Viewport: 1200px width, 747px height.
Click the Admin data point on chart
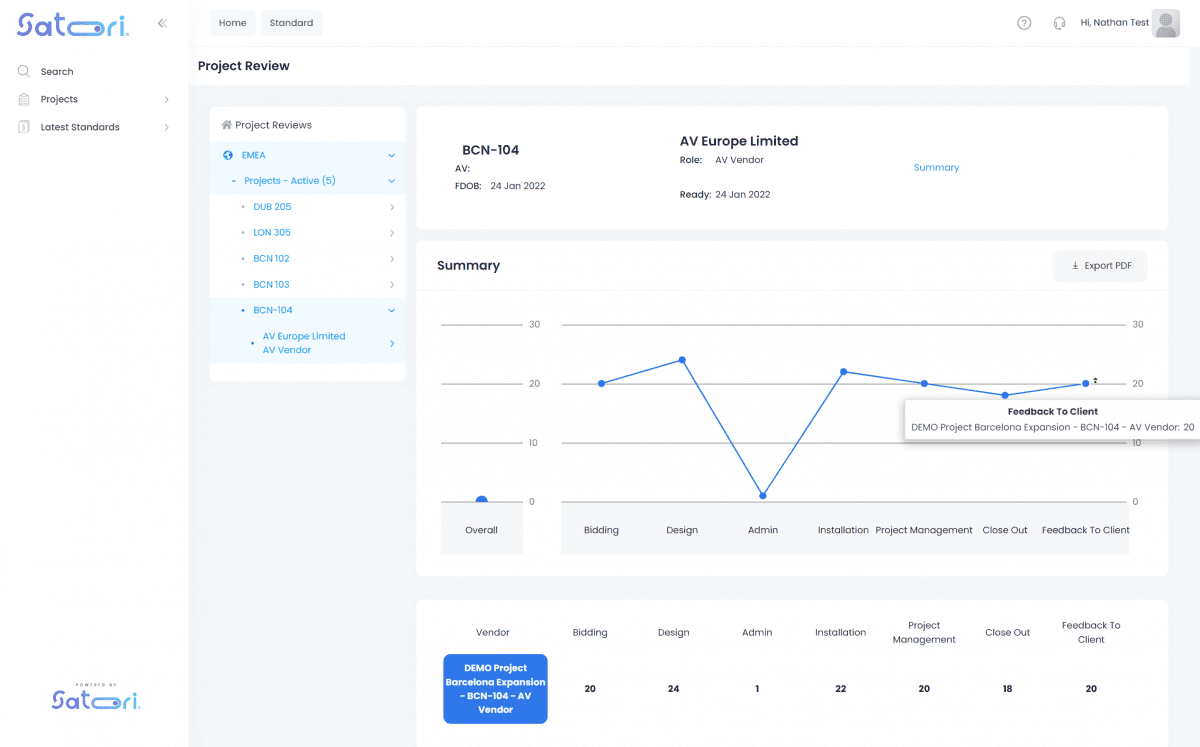pyautogui.click(x=763, y=495)
